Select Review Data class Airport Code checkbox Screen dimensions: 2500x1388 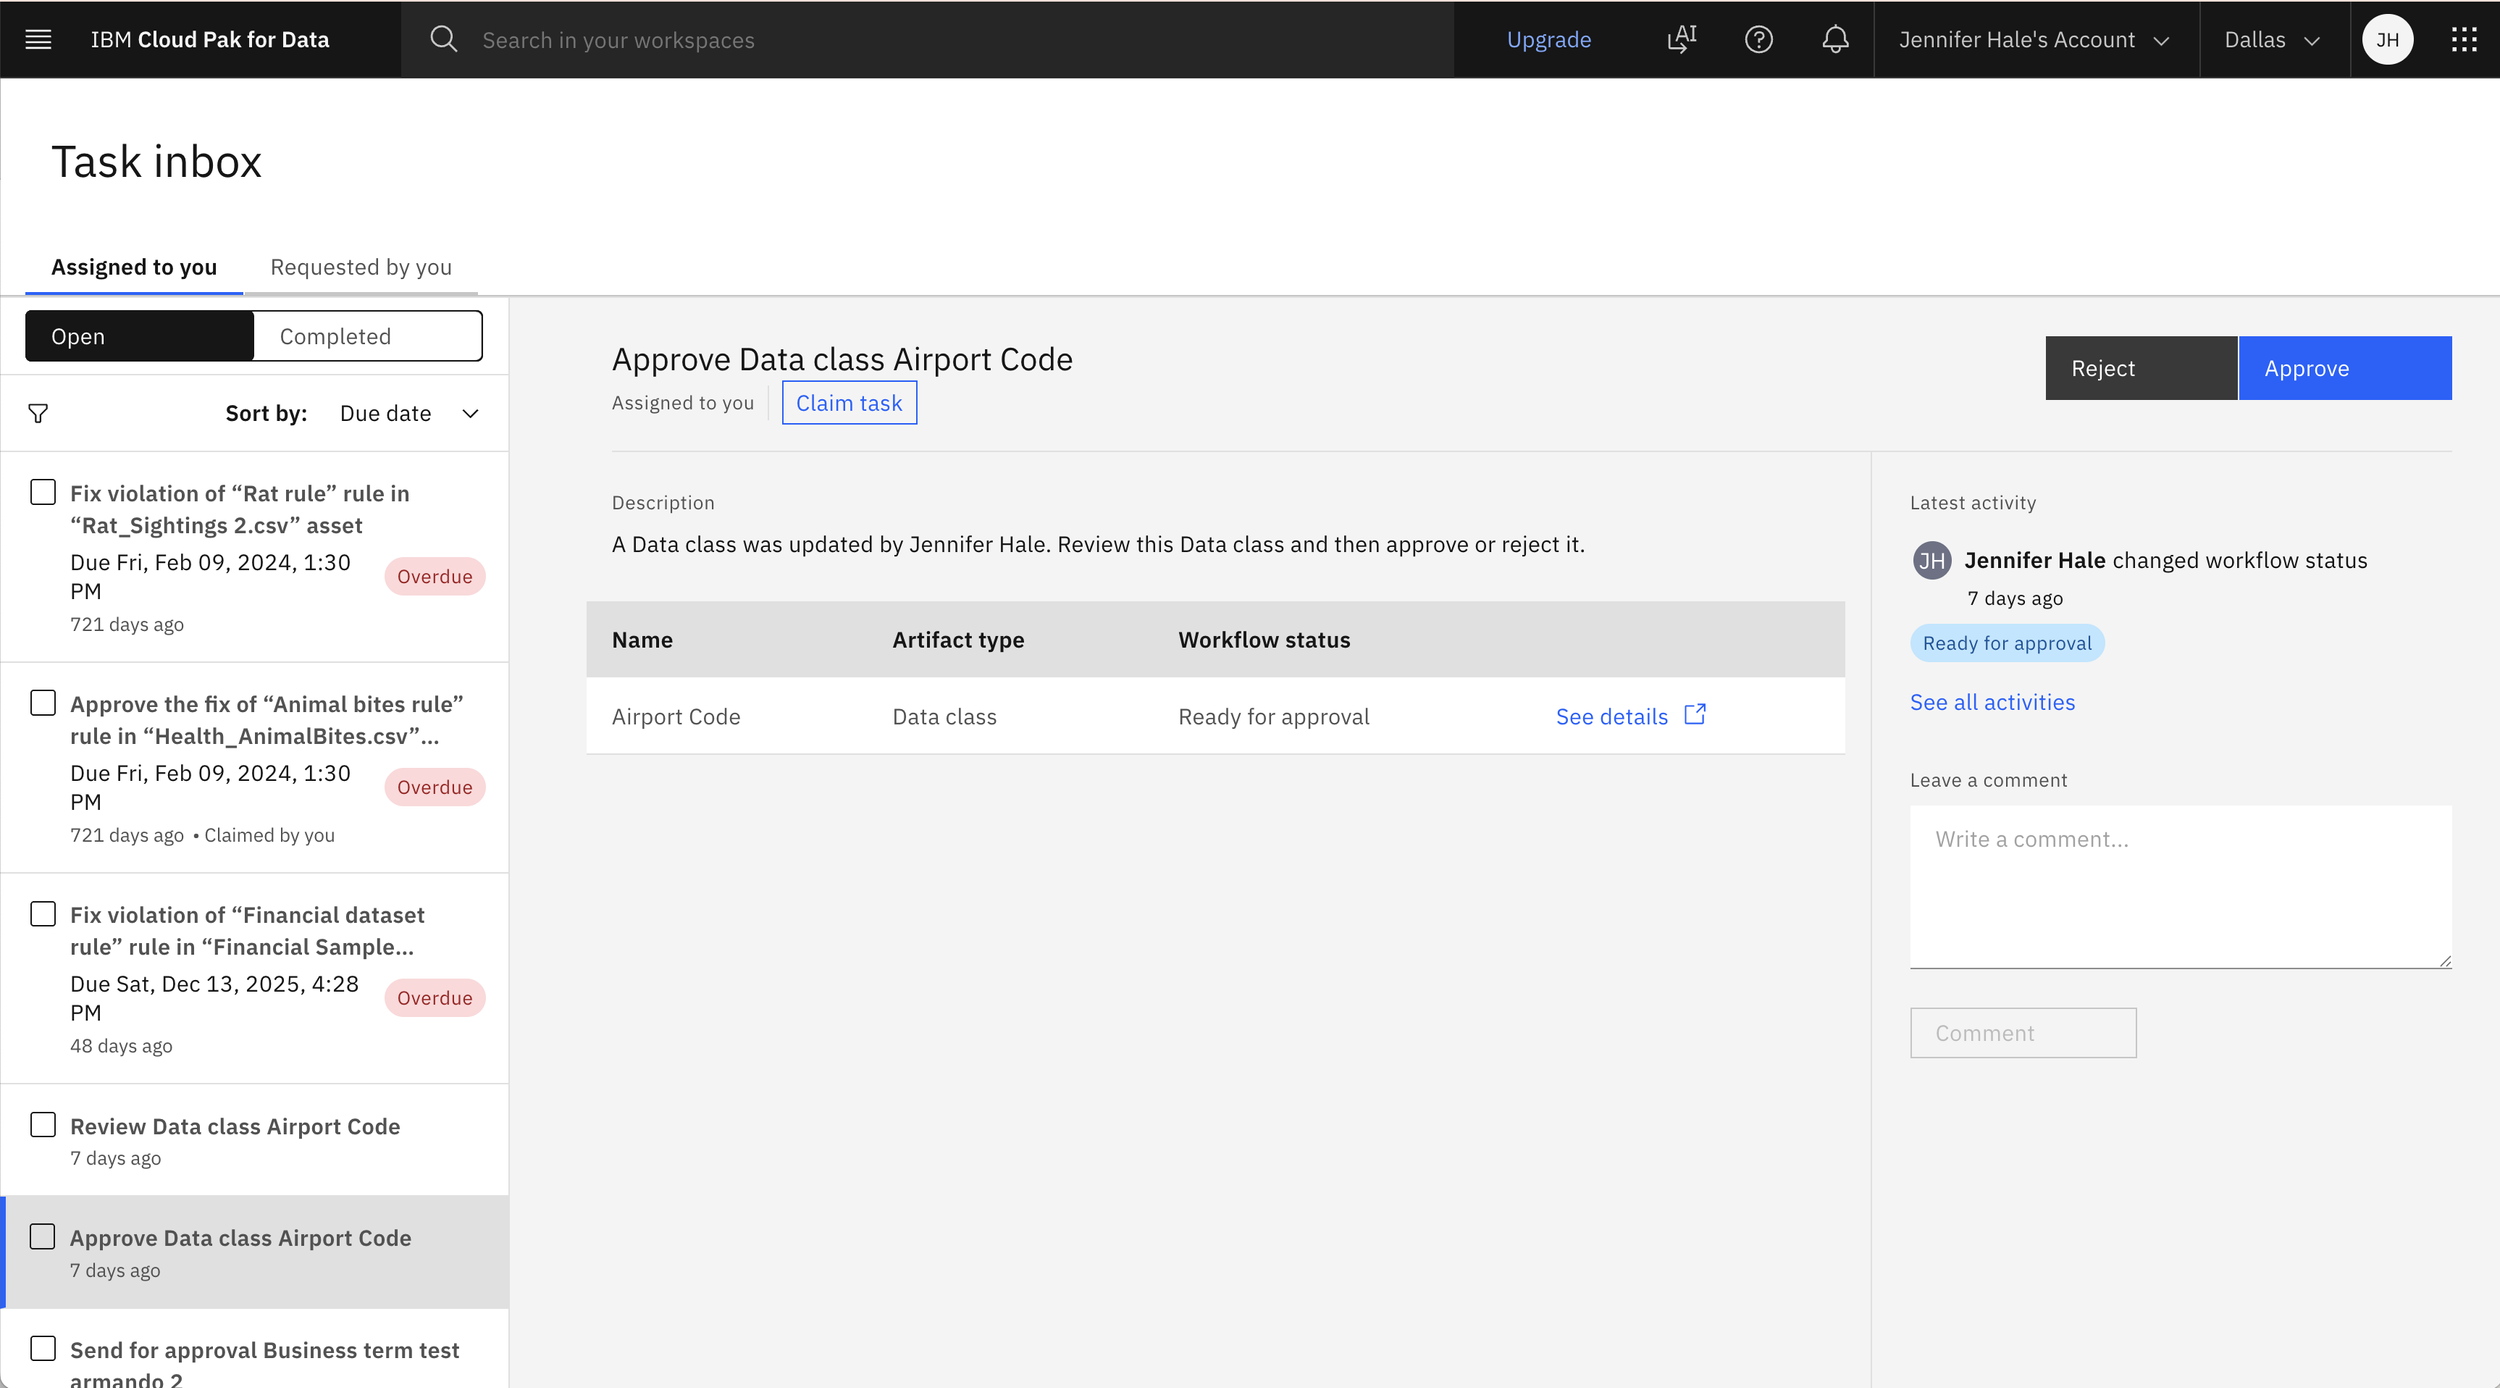pyautogui.click(x=43, y=1125)
